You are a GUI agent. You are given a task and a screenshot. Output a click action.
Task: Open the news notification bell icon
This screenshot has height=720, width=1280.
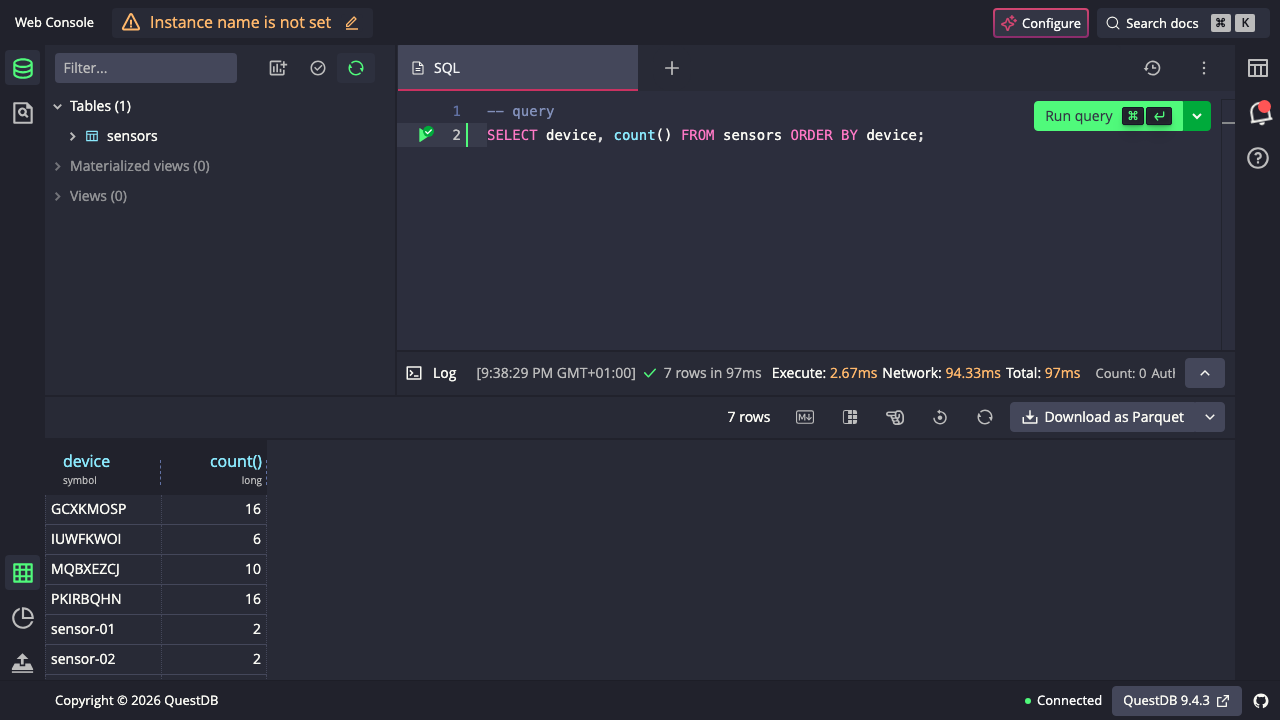coord(1258,113)
